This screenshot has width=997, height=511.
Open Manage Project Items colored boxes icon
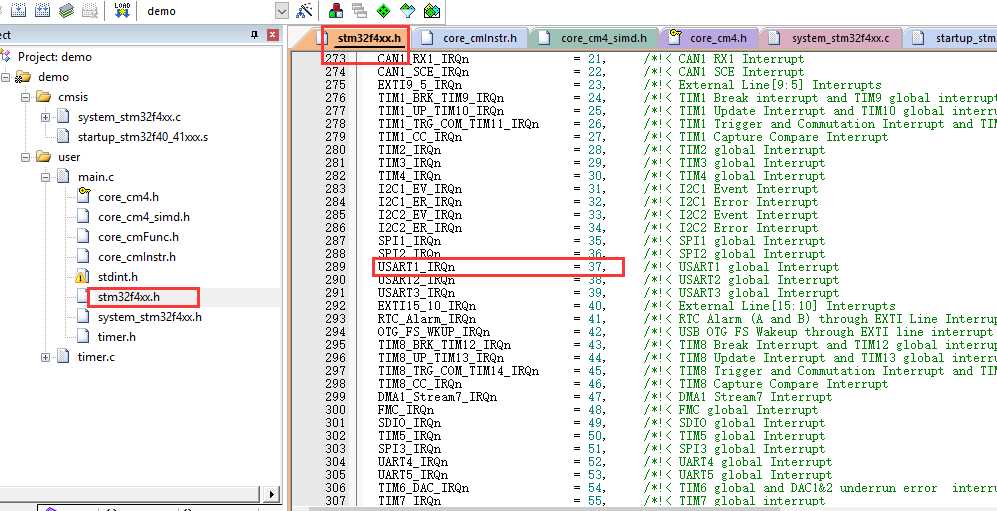(x=336, y=10)
